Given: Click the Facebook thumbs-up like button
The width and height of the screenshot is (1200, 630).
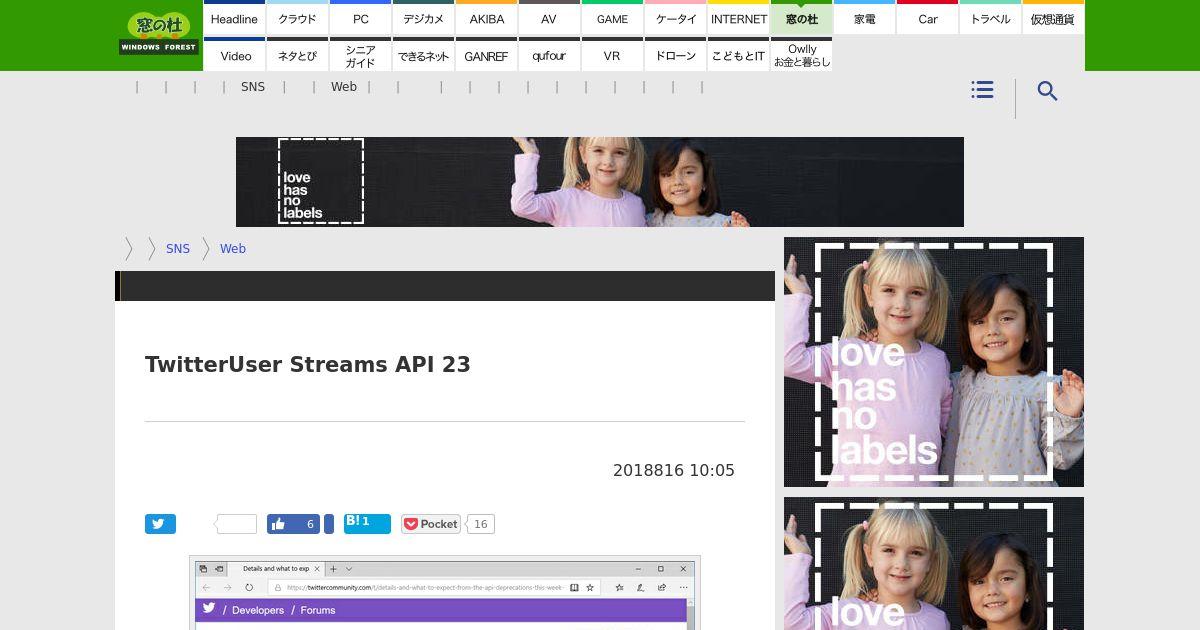Looking at the screenshot, I should 293,524.
